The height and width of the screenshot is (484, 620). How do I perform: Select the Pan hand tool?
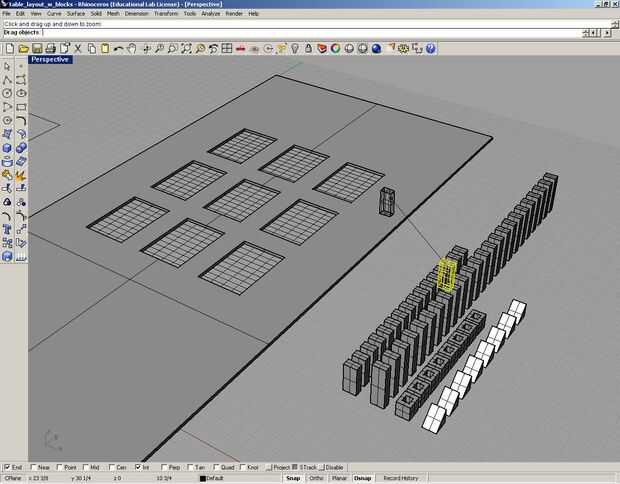pos(132,49)
